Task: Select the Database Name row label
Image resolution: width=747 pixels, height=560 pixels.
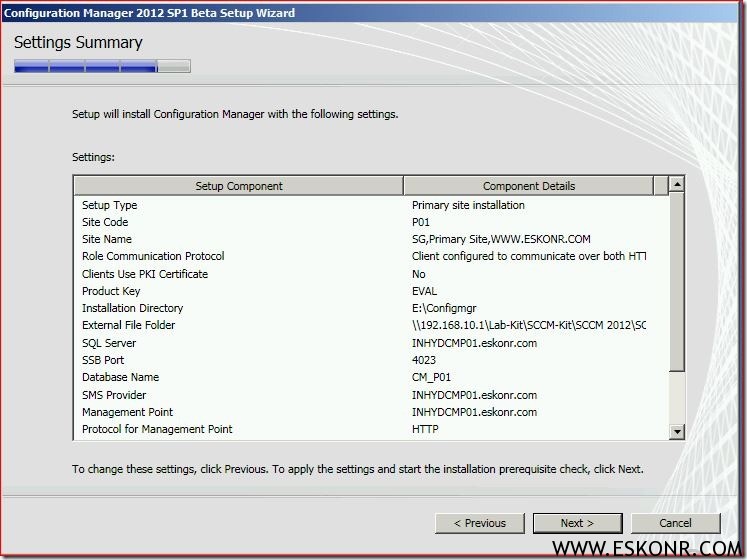Action: coord(121,377)
